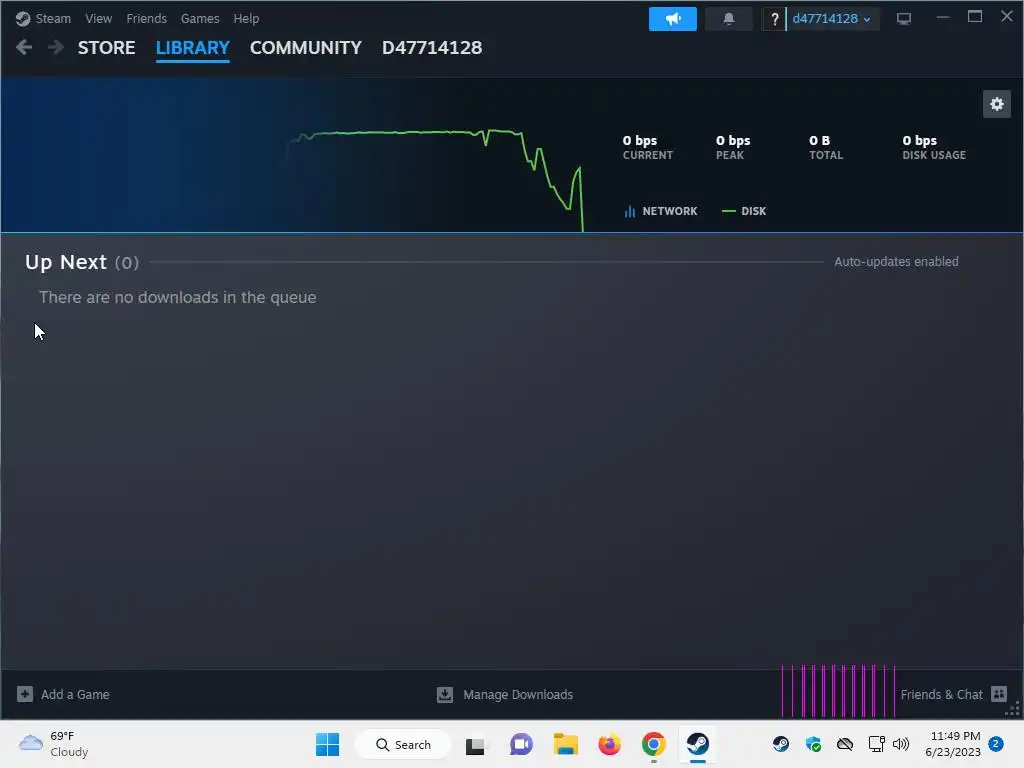The width and height of the screenshot is (1024, 768).
Task: Click the forward navigation arrow
Action: (x=56, y=47)
